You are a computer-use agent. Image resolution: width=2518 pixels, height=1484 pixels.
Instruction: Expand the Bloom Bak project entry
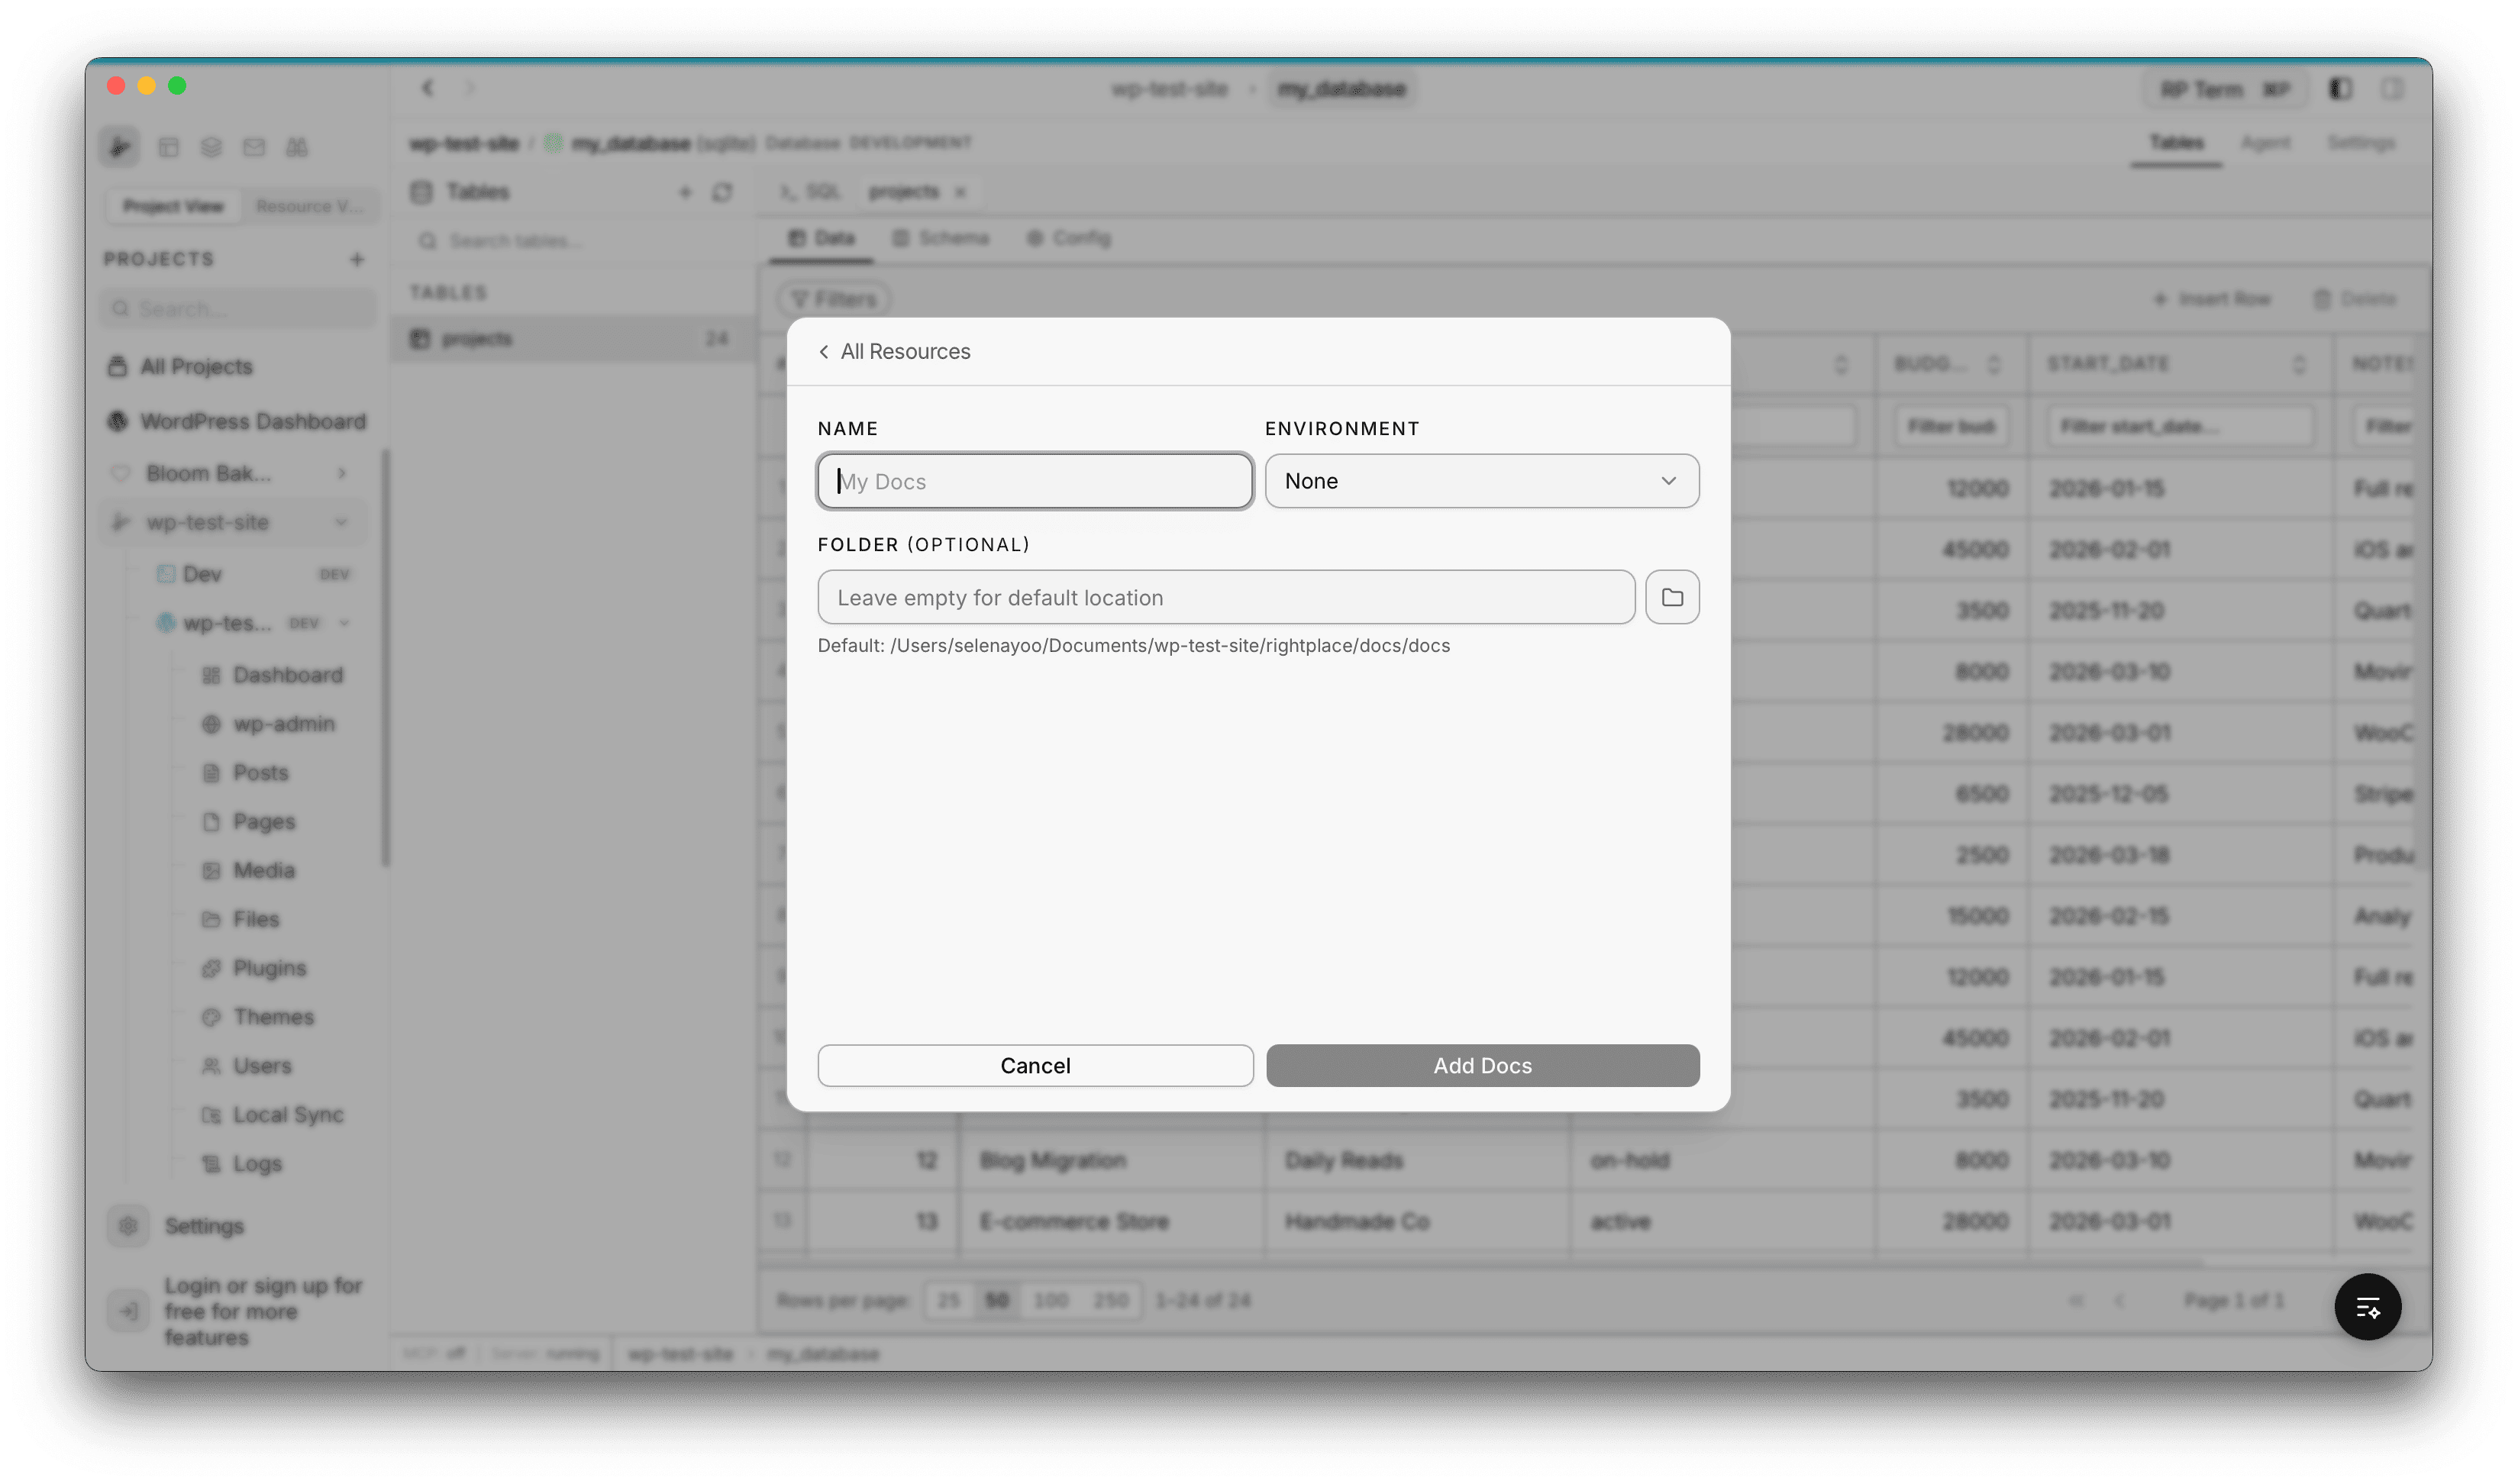(342, 473)
